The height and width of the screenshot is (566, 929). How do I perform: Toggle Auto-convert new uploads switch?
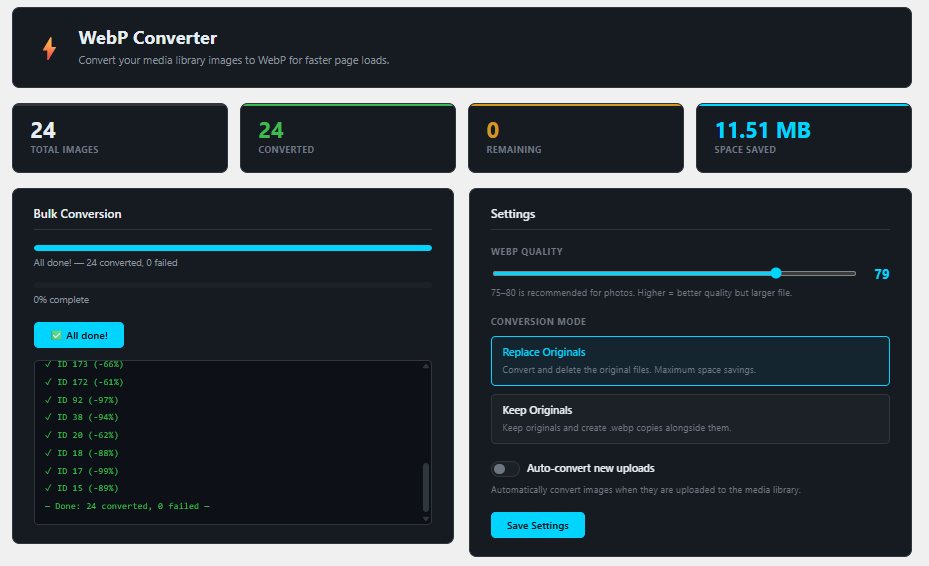(x=505, y=469)
